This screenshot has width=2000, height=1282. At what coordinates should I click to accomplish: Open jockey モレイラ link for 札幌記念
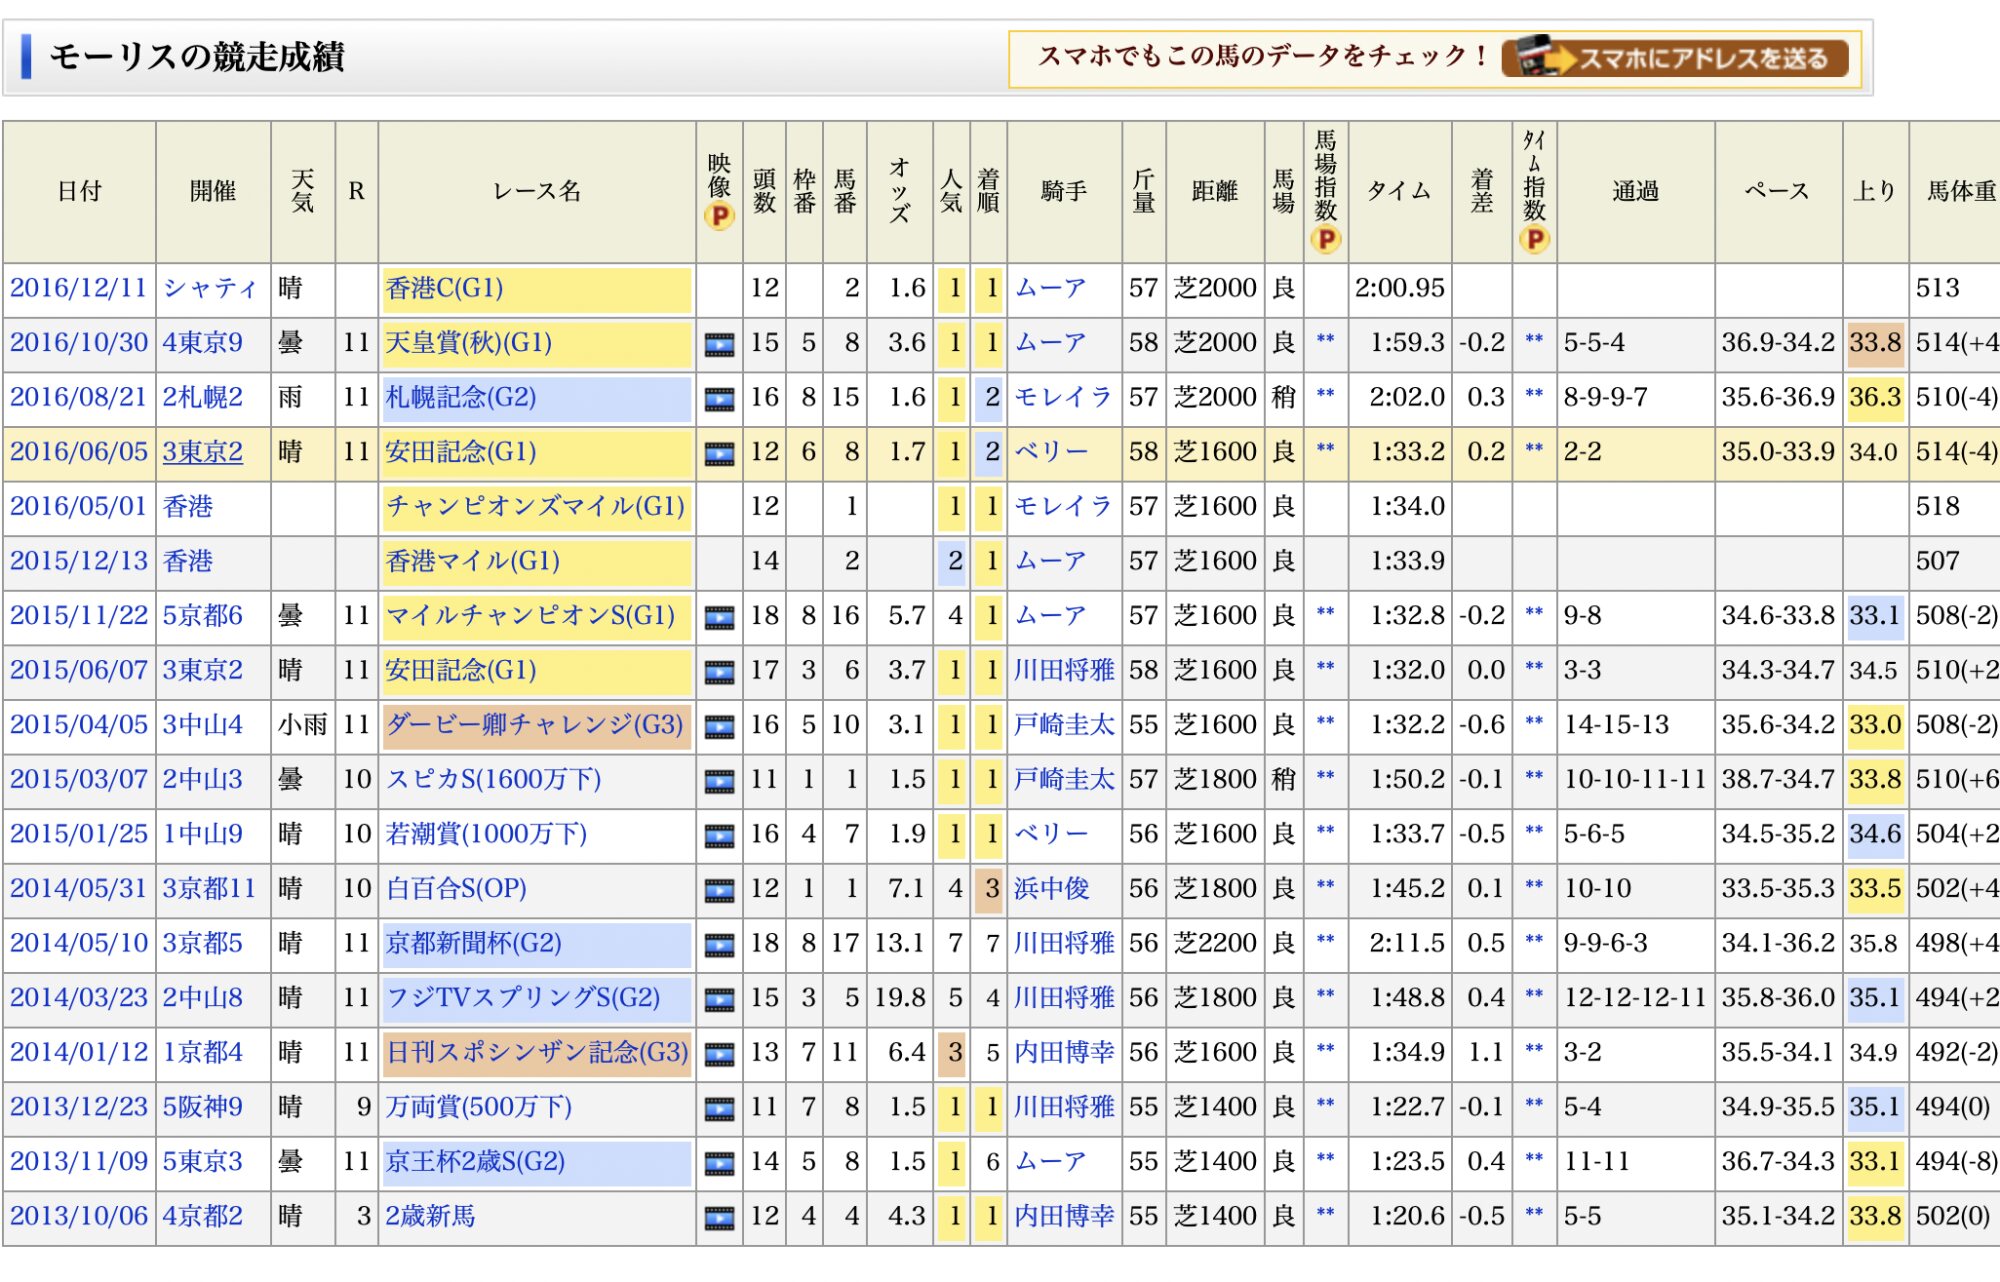coord(1063,398)
